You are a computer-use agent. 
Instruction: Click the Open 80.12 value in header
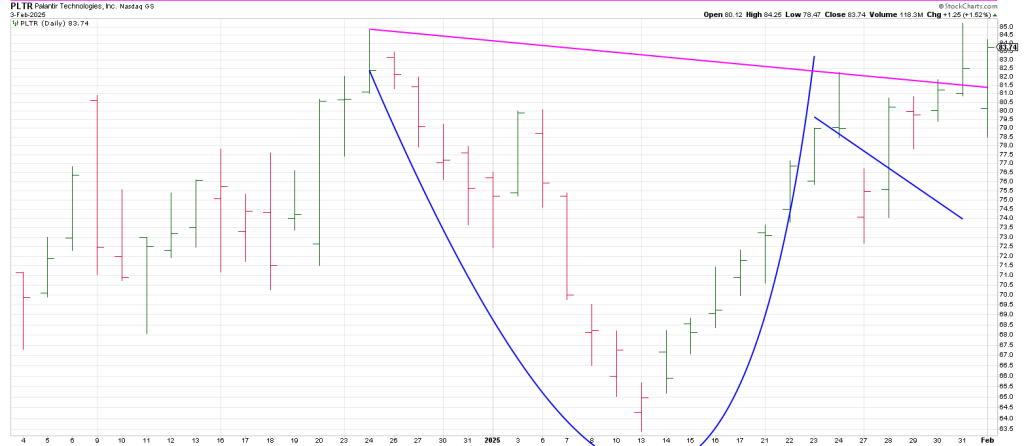pyautogui.click(x=731, y=15)
